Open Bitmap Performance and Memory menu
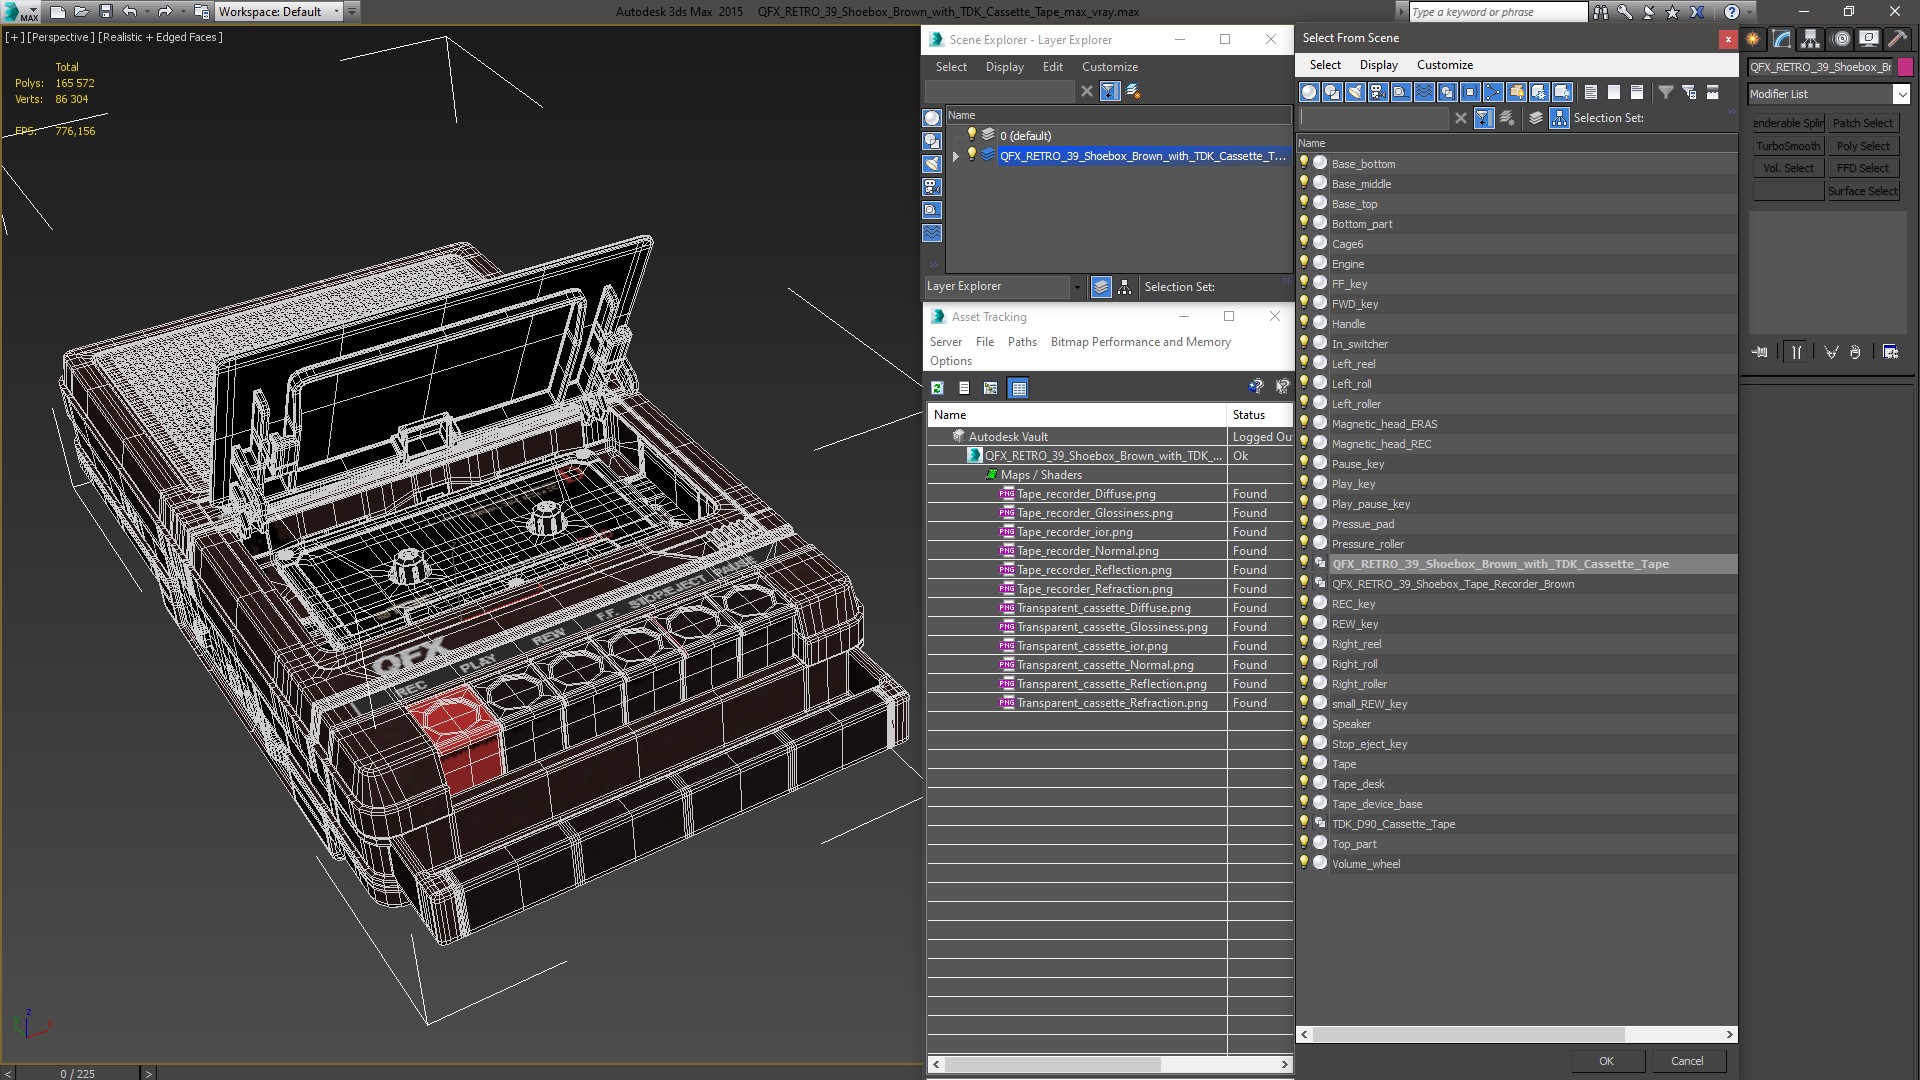This screenshot has width=1920, height=1080. coord(1140,342)
